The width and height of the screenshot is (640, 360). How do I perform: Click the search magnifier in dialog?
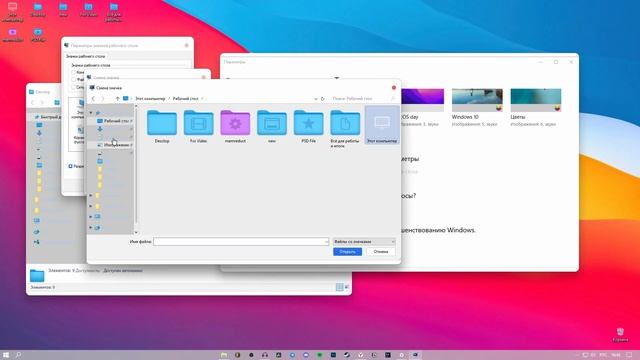coord(393,99)
